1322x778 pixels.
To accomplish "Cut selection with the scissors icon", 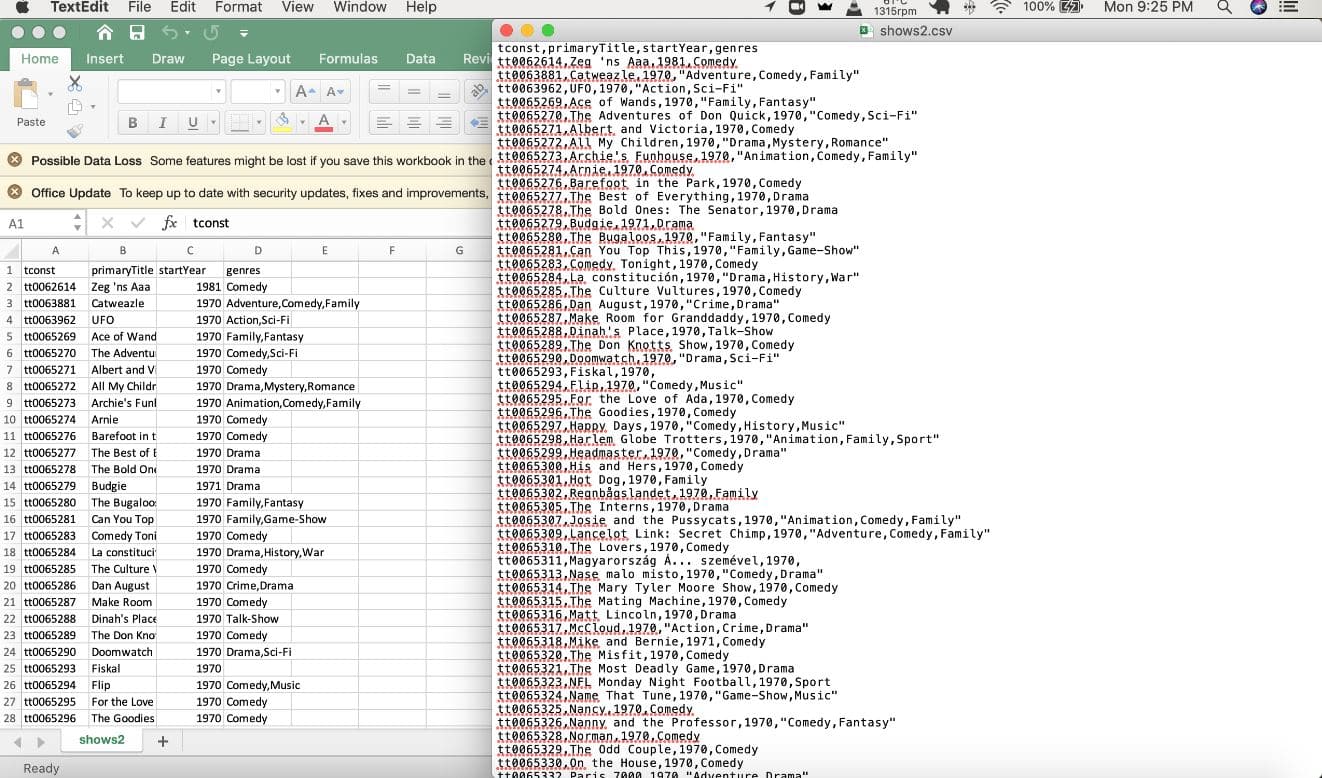I will tap(75, 83).
